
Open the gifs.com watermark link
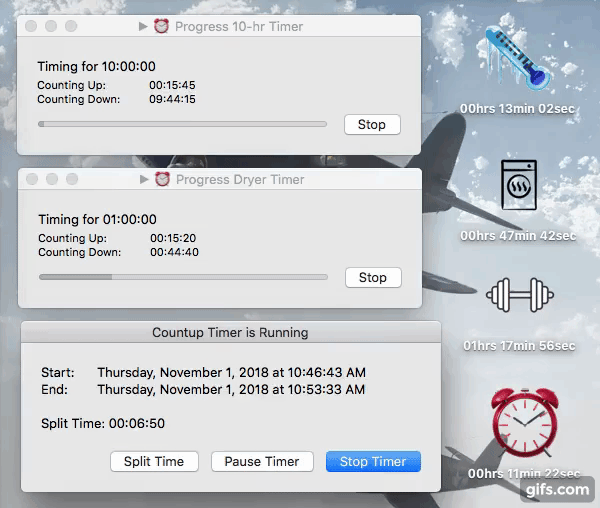click(x=557, y=489)
